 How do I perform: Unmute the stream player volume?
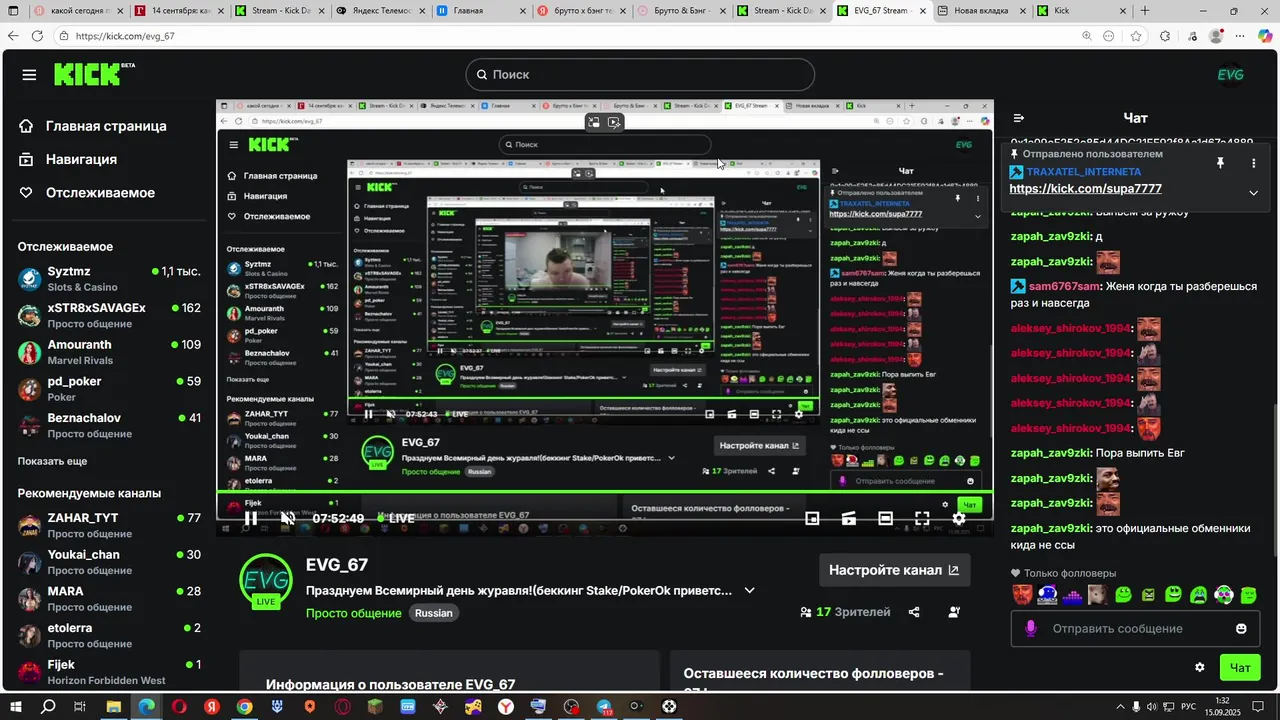pyautogui.click(x=288, y=518)
